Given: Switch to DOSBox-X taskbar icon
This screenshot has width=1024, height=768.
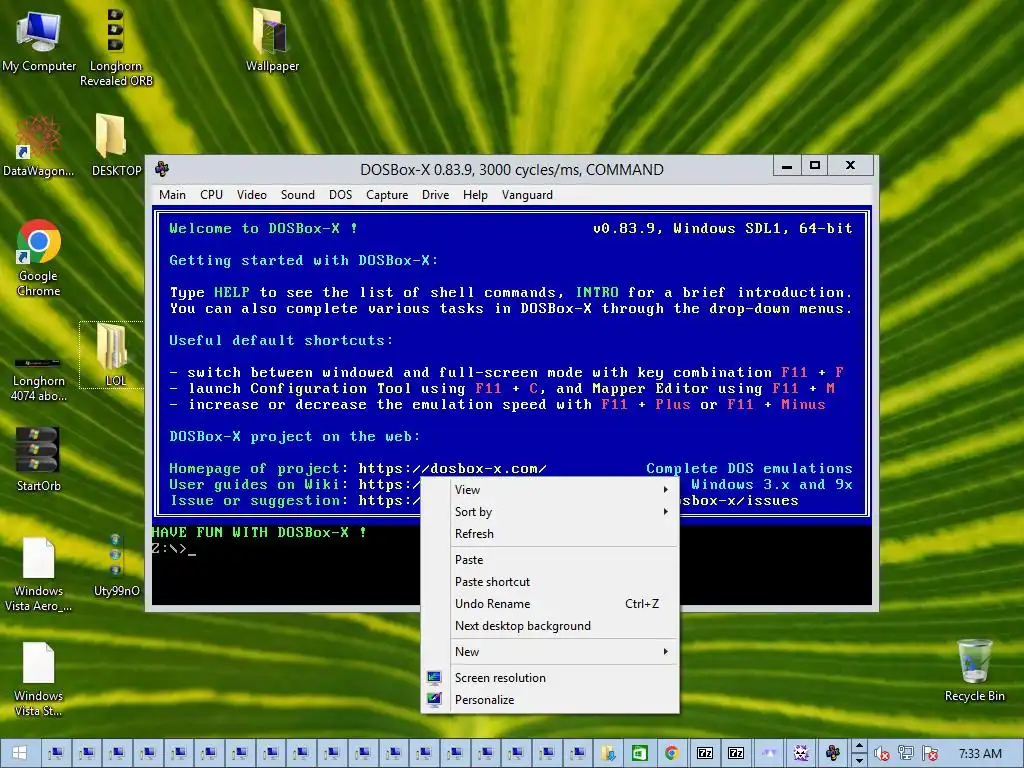Looking at the screenshot, I should 833,754.
